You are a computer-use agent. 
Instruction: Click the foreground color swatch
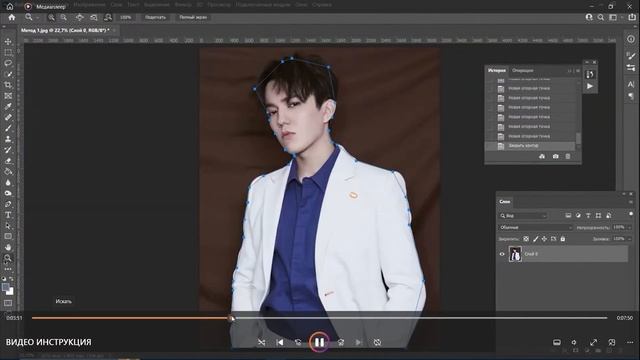click(5, 287)
